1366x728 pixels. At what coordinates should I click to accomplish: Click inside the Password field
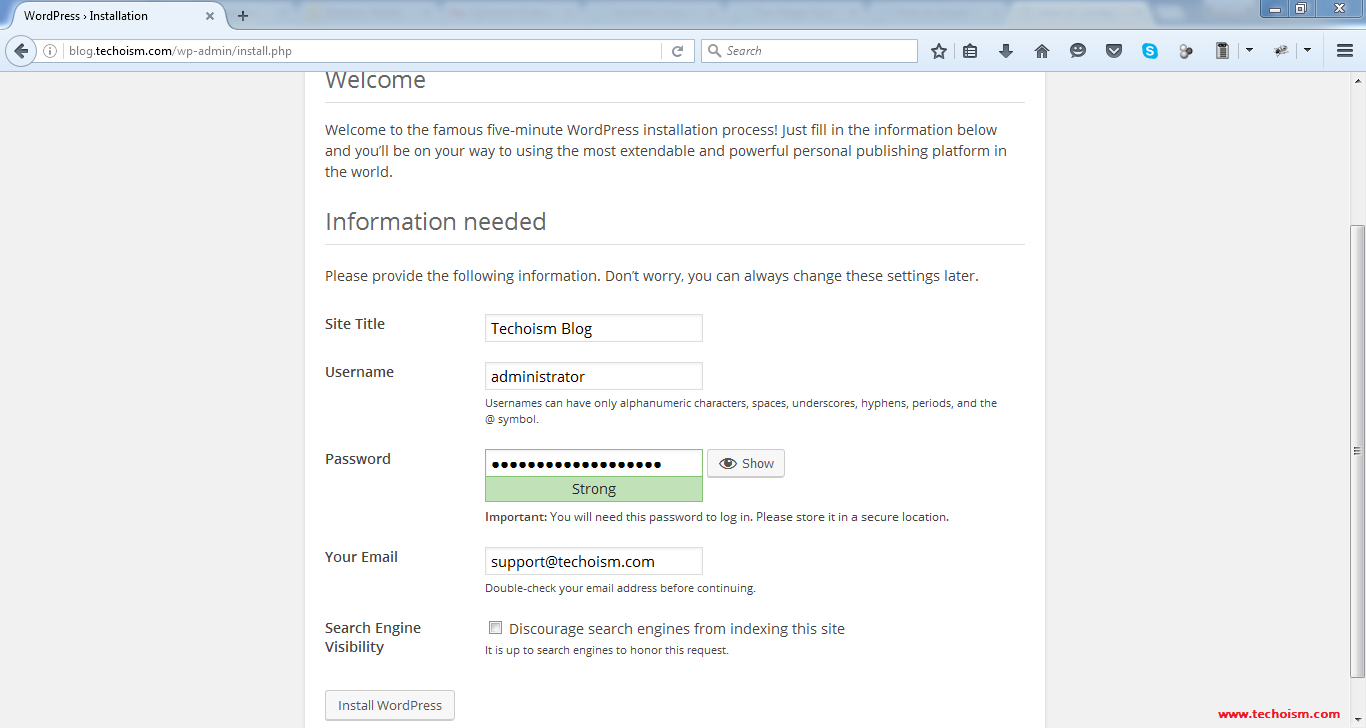pyautogui.click(x=594, y=463)
